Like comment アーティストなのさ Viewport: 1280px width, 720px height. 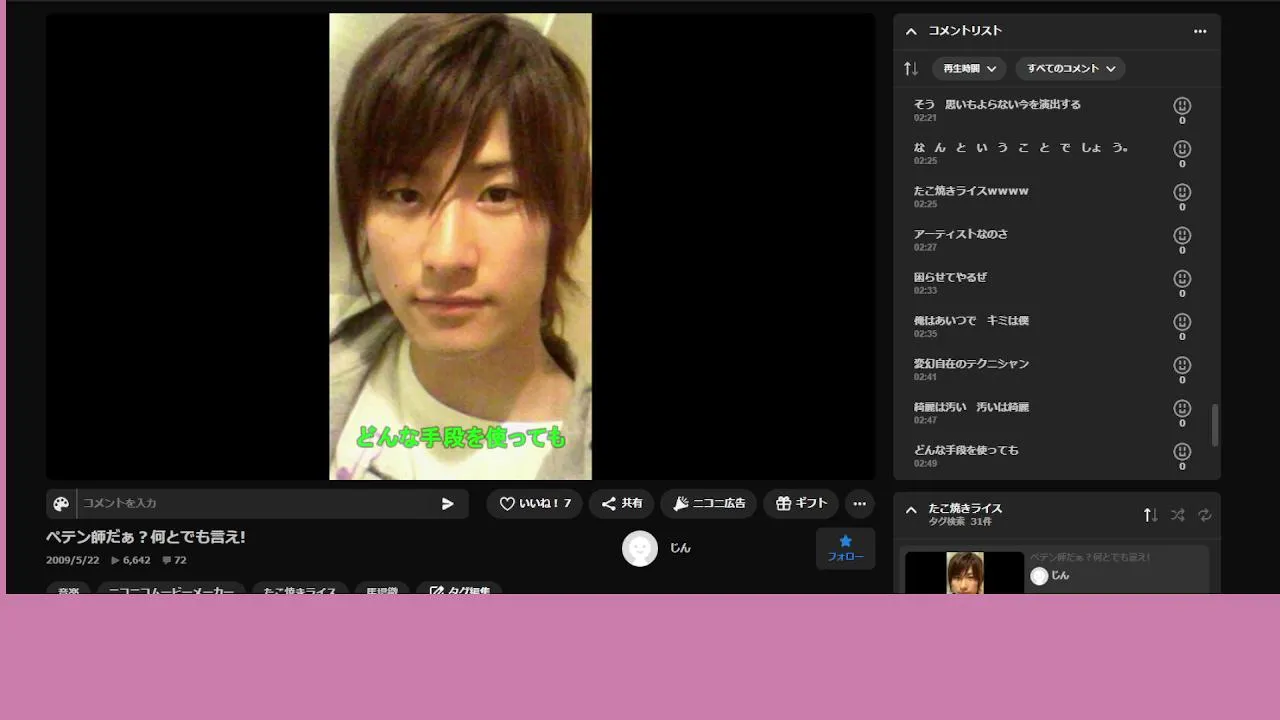click(1182, 236)
